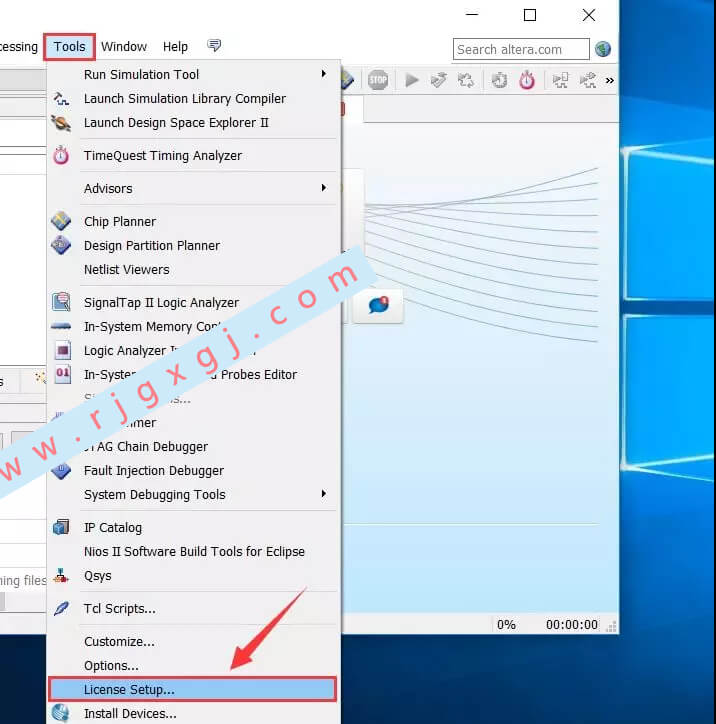Click the Qsys icon

pyautogui.click(x=61, y=575)
